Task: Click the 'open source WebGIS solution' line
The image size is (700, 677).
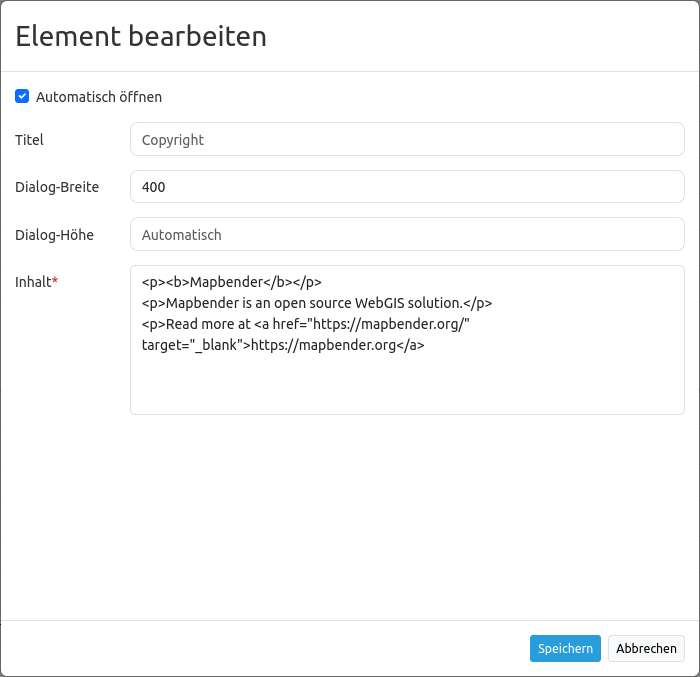Action: point(316,303)
